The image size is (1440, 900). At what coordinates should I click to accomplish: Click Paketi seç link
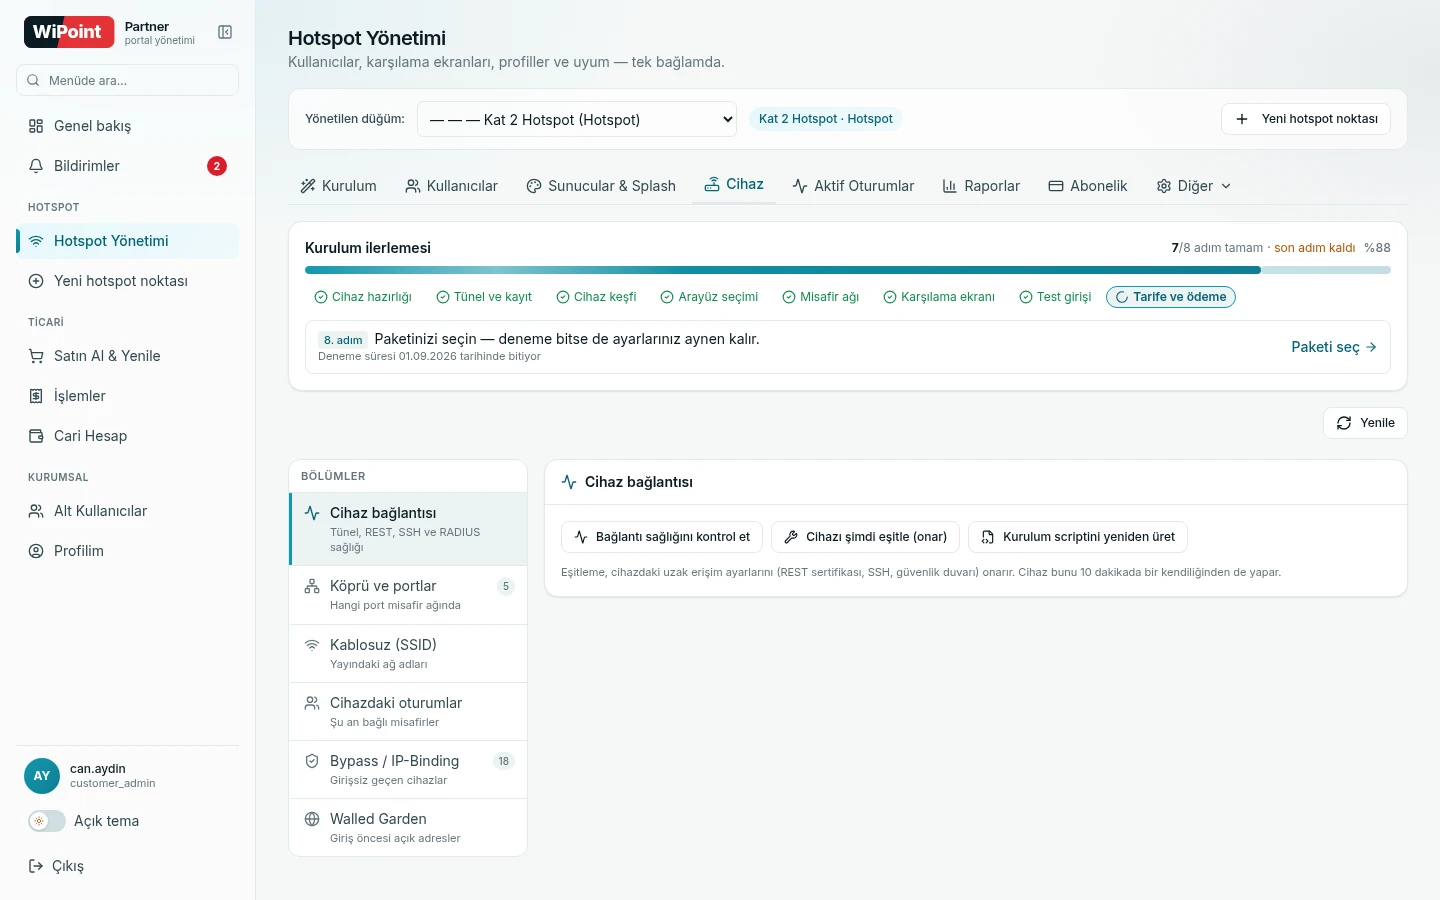[1334, 347]
